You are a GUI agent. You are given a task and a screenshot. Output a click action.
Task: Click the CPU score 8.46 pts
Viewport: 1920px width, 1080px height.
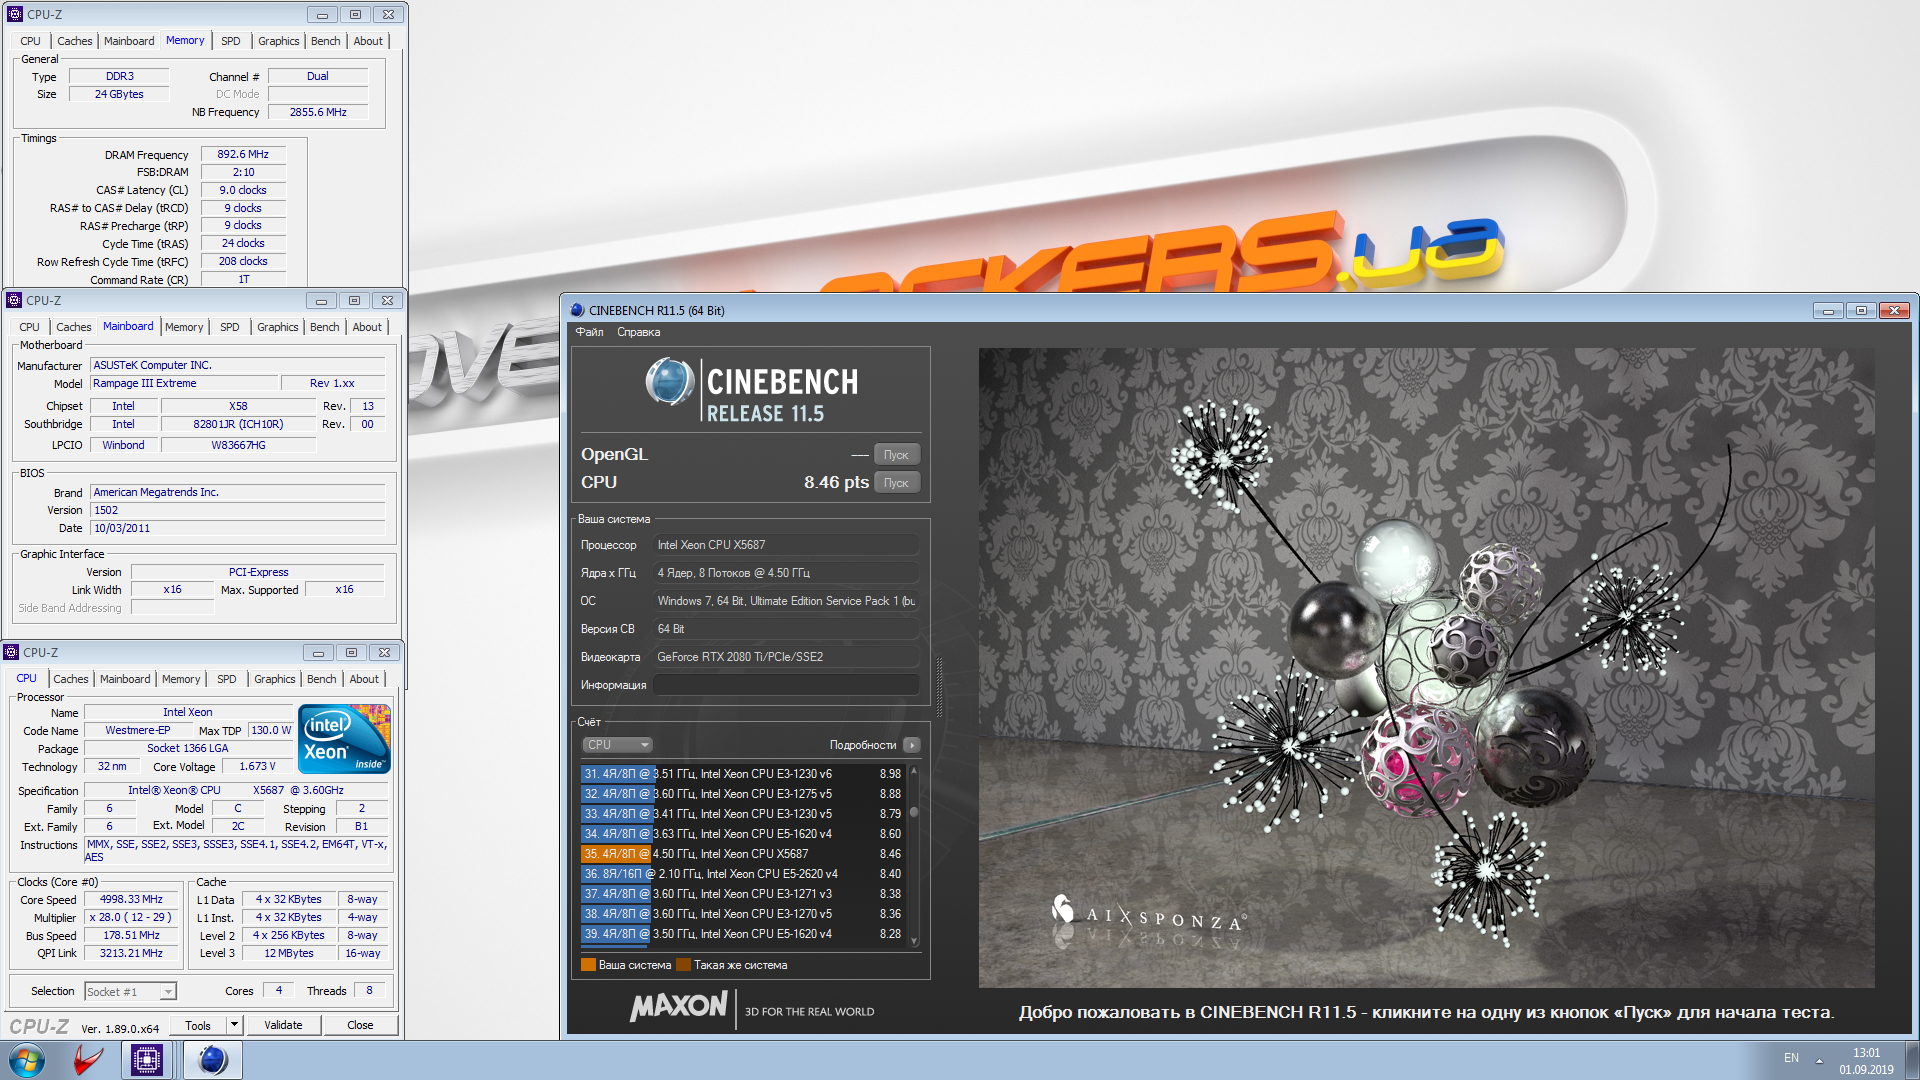pyautogui.click(x=836, y=483)
